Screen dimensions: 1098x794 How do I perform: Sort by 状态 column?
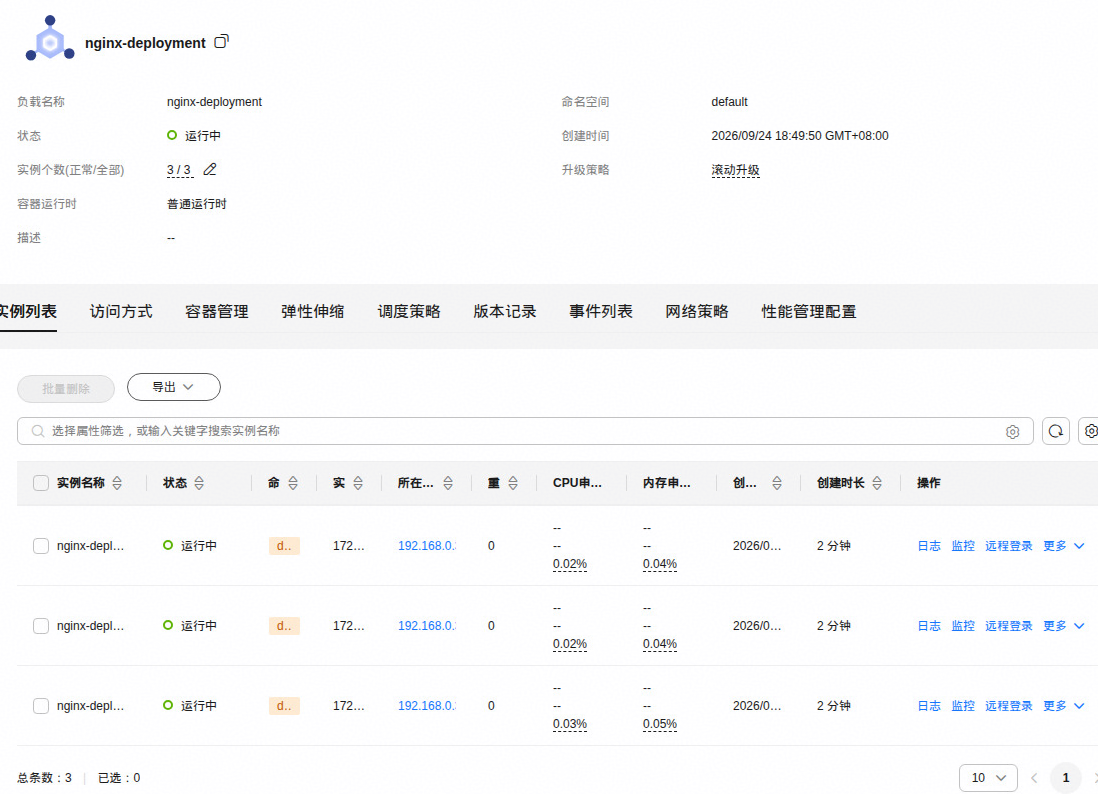tap(199, 483)
